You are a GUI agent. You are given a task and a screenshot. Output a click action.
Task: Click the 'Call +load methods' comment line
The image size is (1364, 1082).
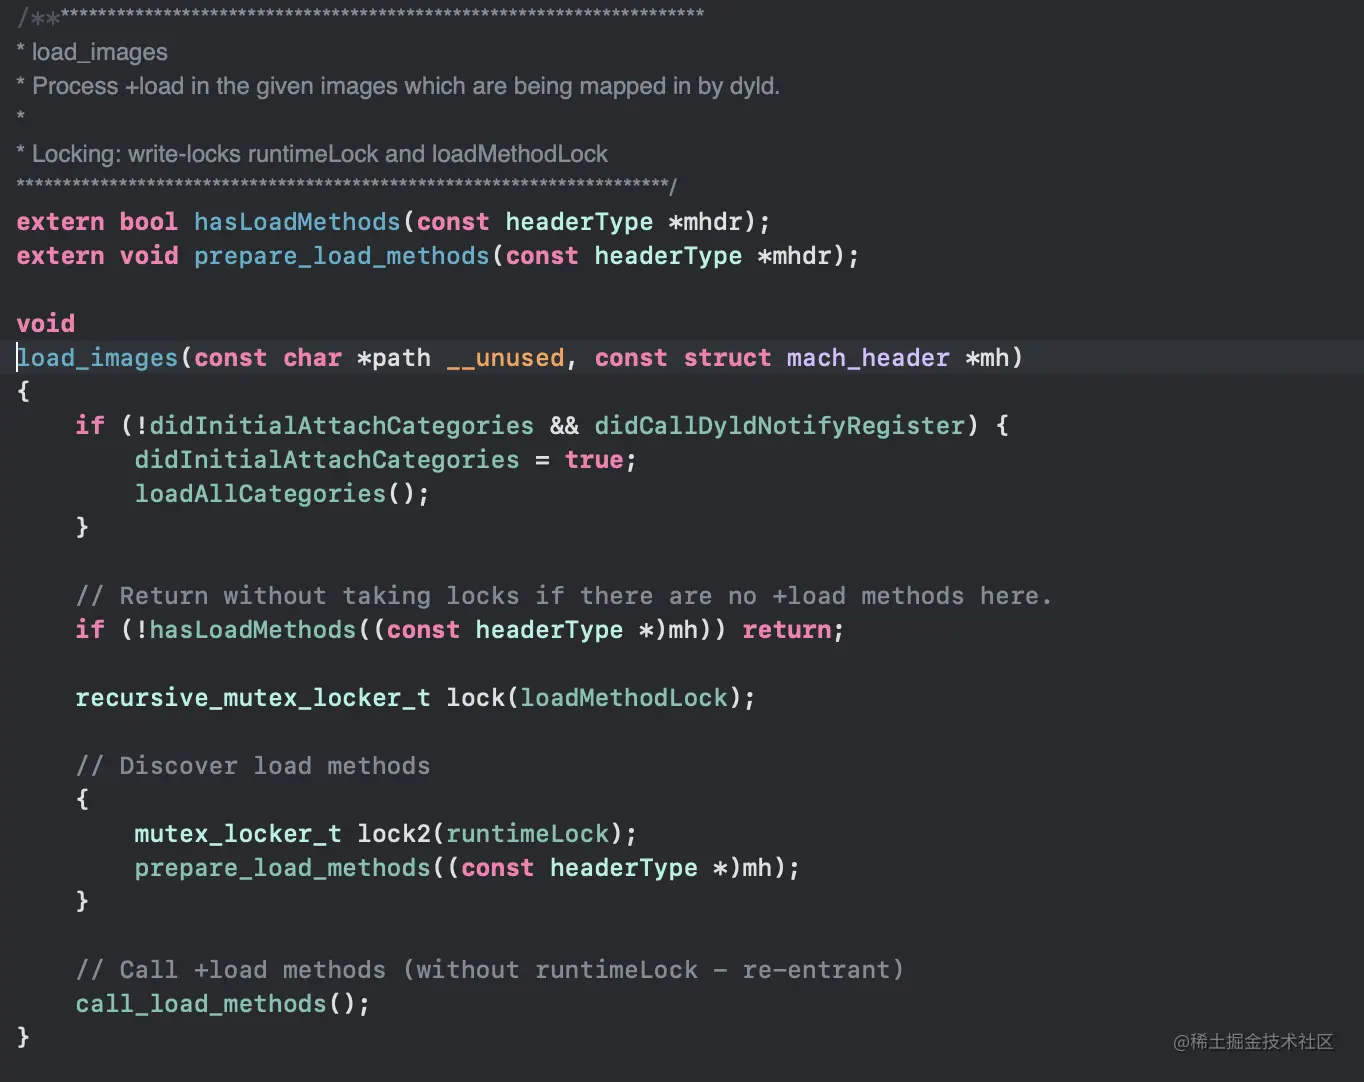click(x=490, y=970)
